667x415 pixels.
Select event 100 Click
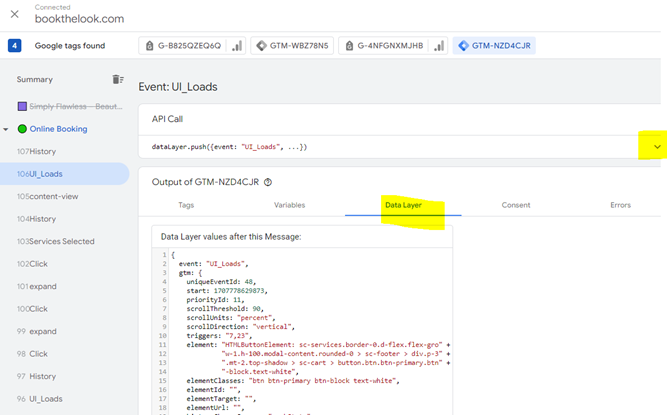click(x=32, y=309)
